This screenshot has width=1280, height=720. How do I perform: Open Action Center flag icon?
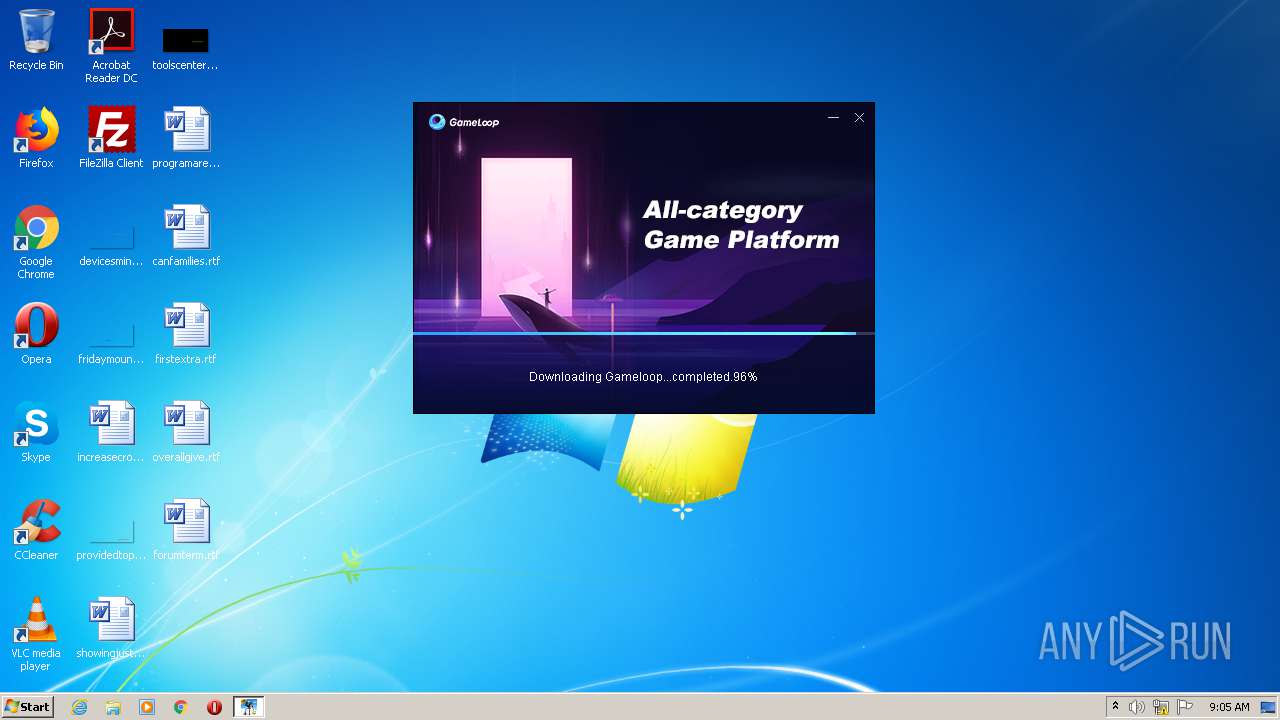coord(1185,707)
